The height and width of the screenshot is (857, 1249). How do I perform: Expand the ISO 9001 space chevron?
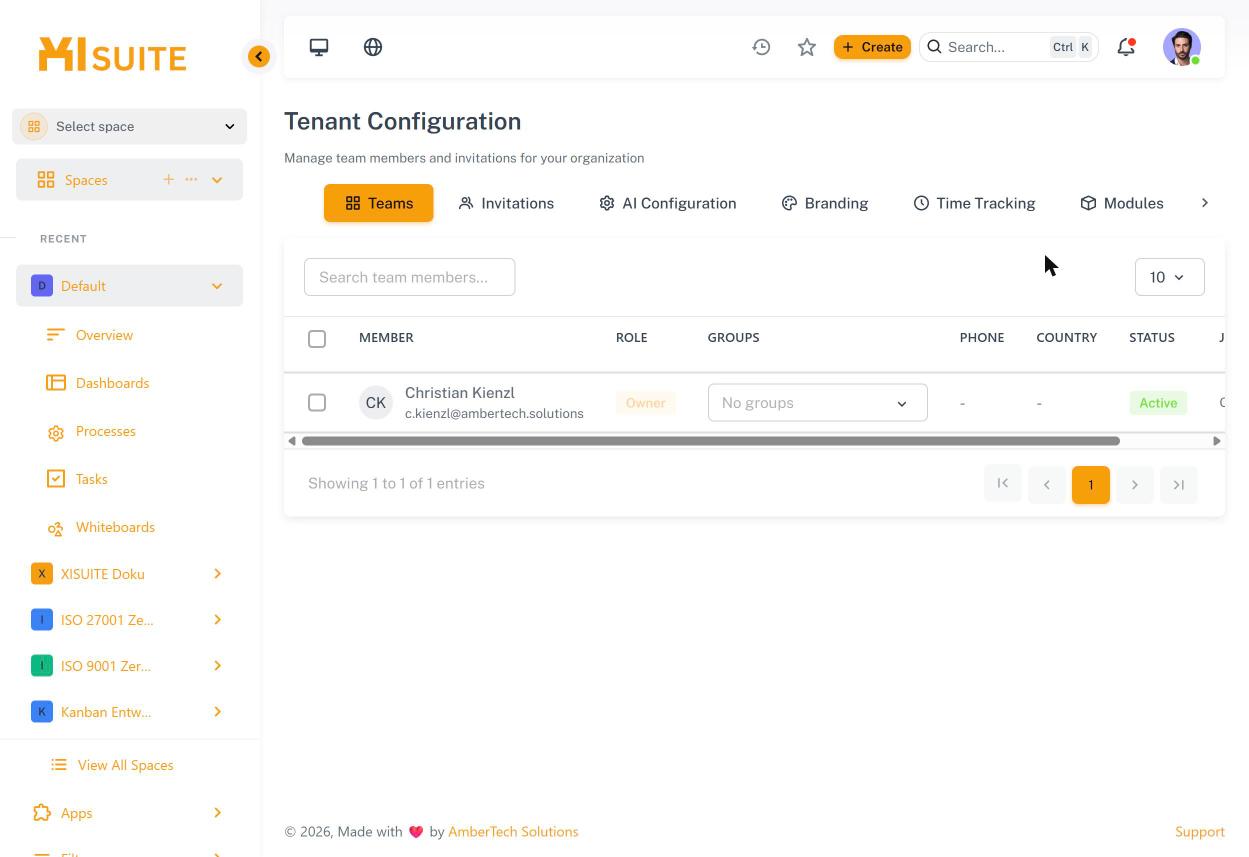(x=217, y=666)
